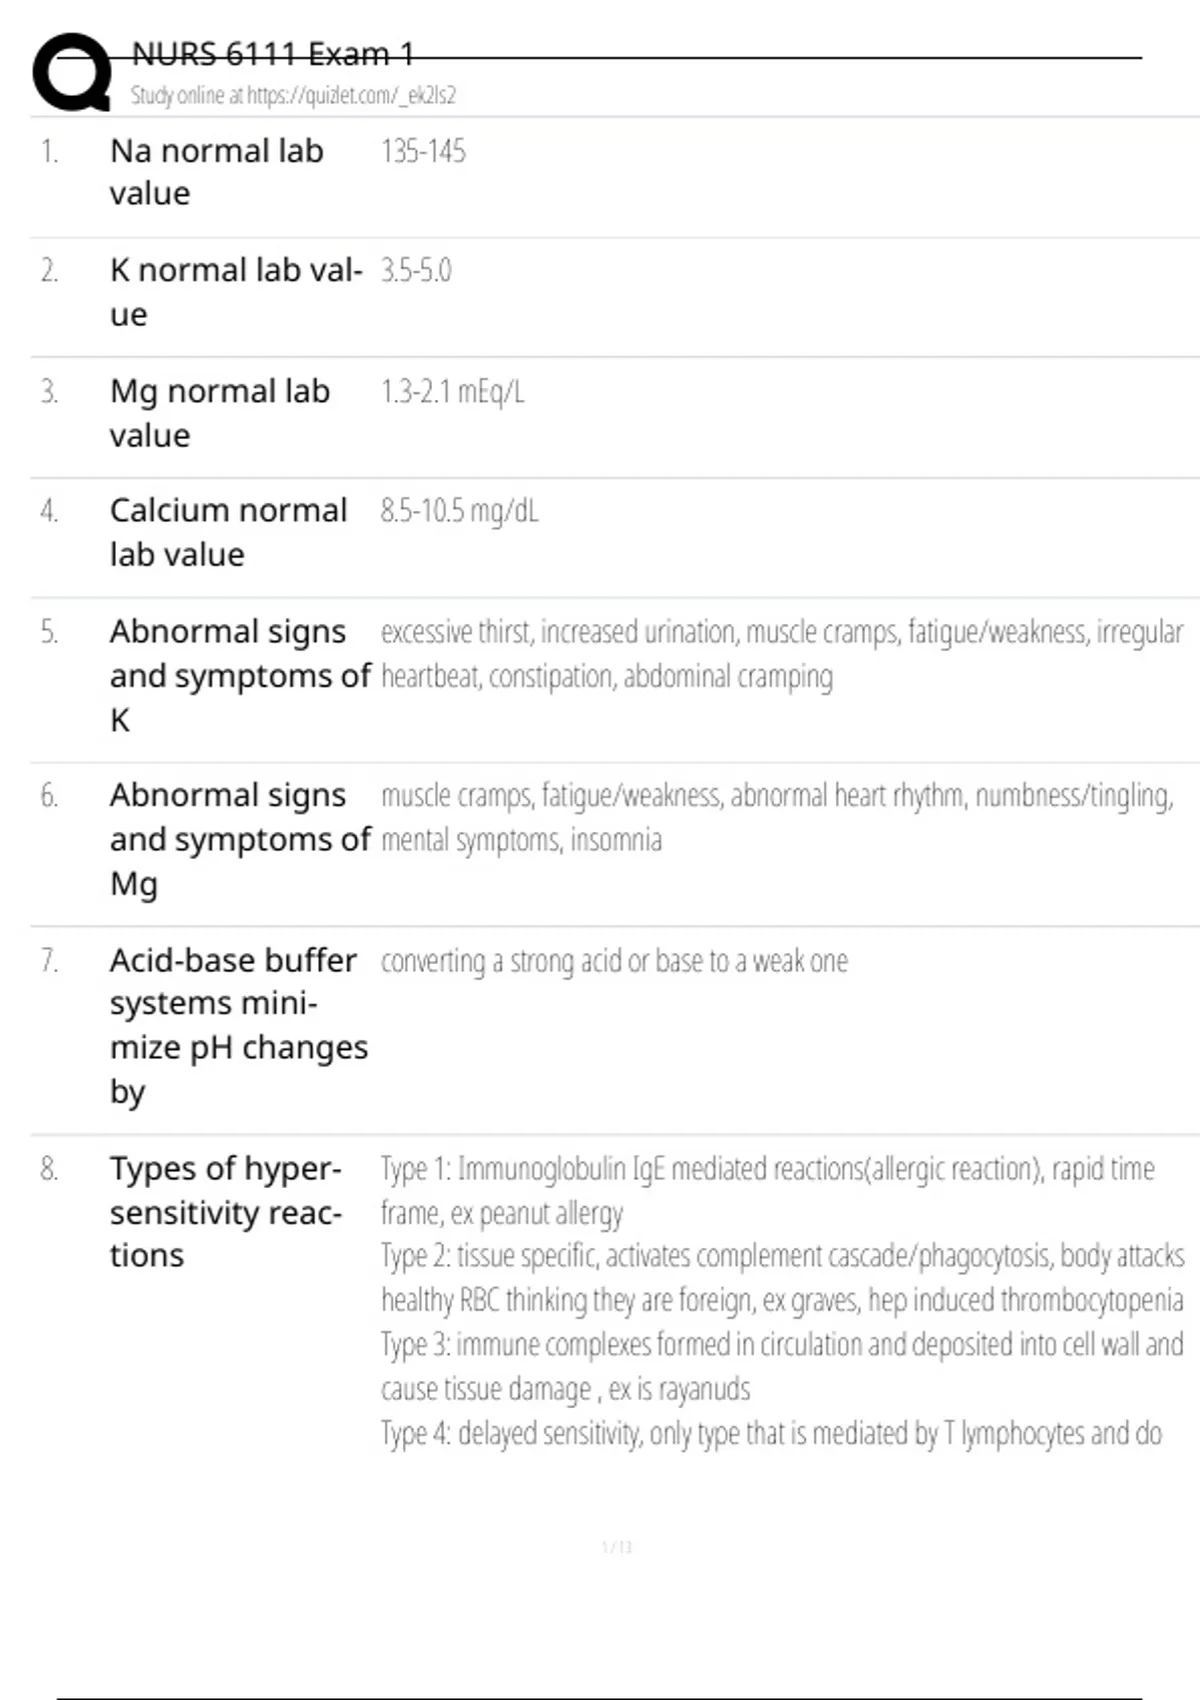Click the 135-145 sodium answer
The width and height of the screenshot is (1200, 1700).
423,152
